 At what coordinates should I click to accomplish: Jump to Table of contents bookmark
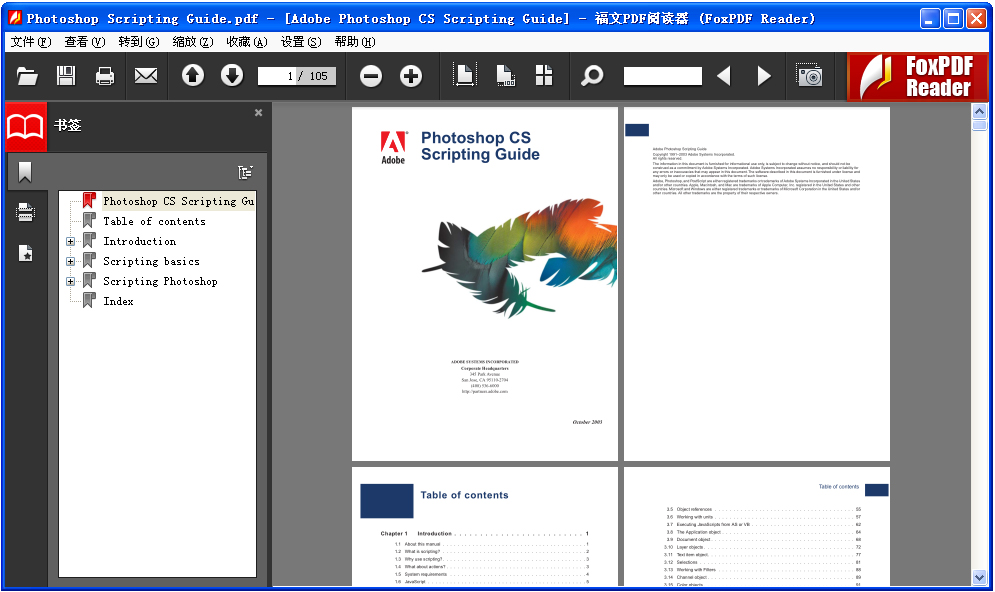pos(154,221)
